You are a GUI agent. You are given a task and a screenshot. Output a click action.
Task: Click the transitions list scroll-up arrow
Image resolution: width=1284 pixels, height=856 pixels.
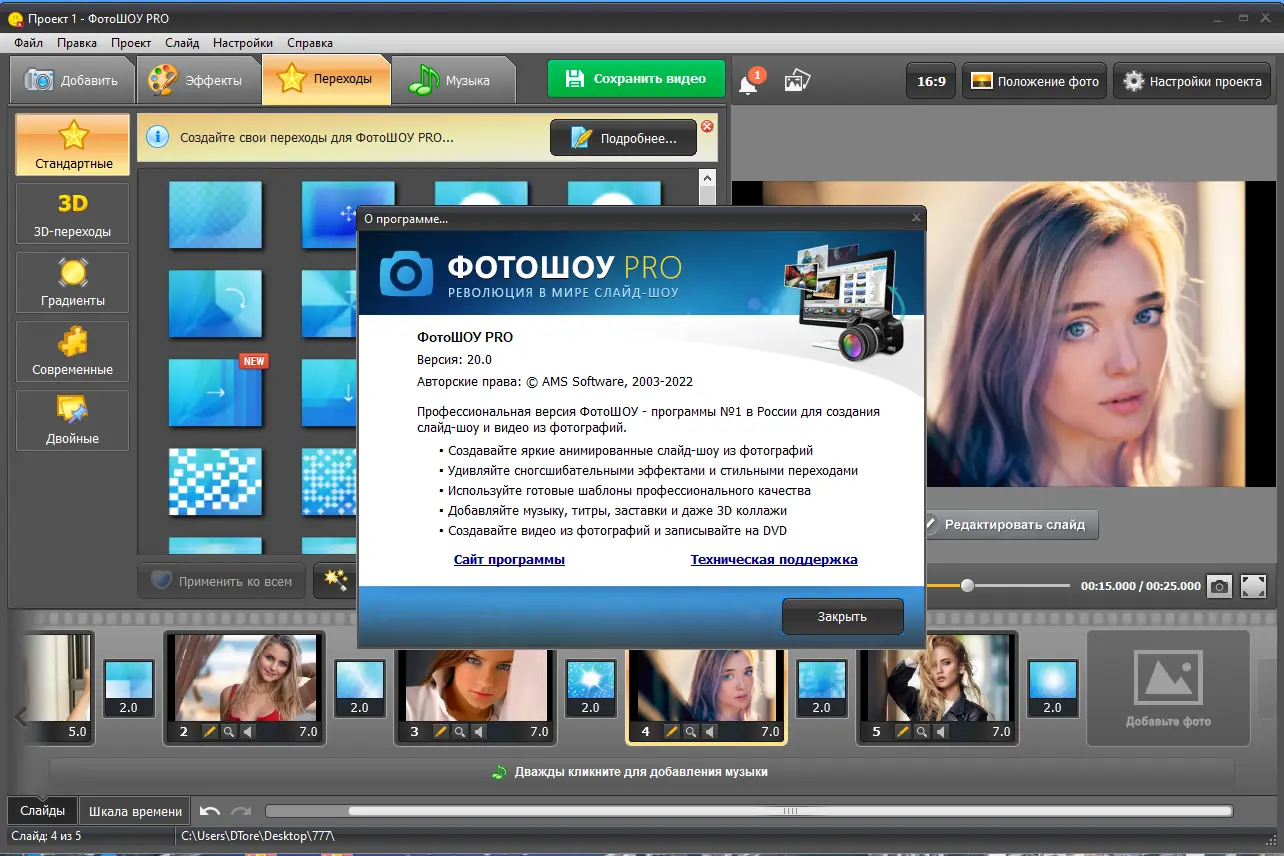707,178
